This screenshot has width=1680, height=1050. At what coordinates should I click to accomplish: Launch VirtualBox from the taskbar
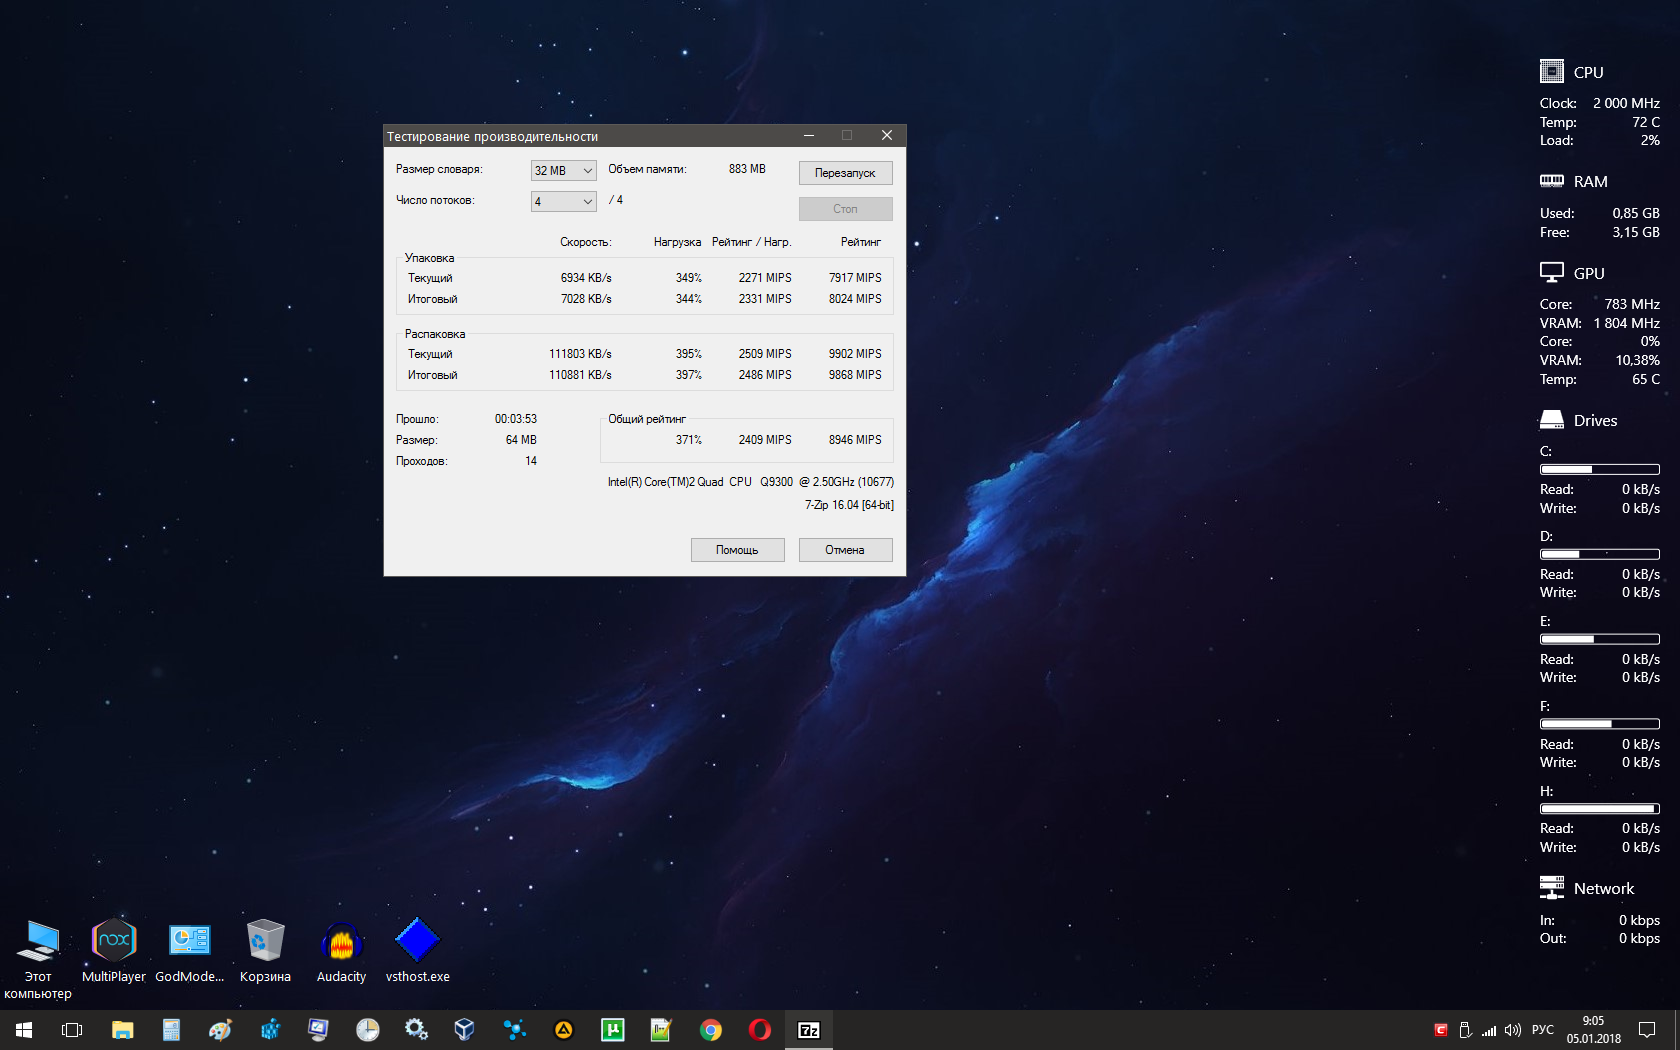coord(465,1030)
